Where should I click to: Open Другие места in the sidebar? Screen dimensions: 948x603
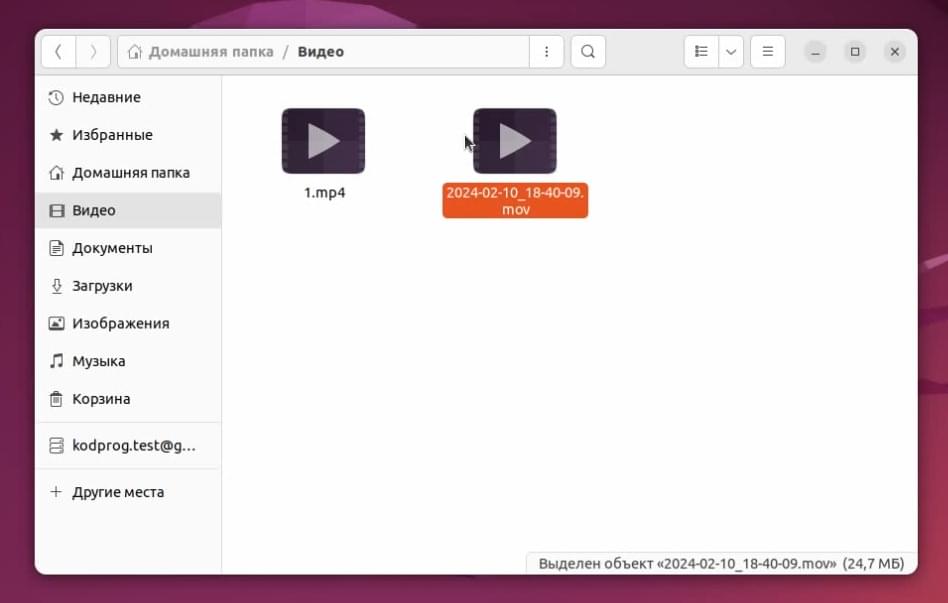click(x=128, y=492)
